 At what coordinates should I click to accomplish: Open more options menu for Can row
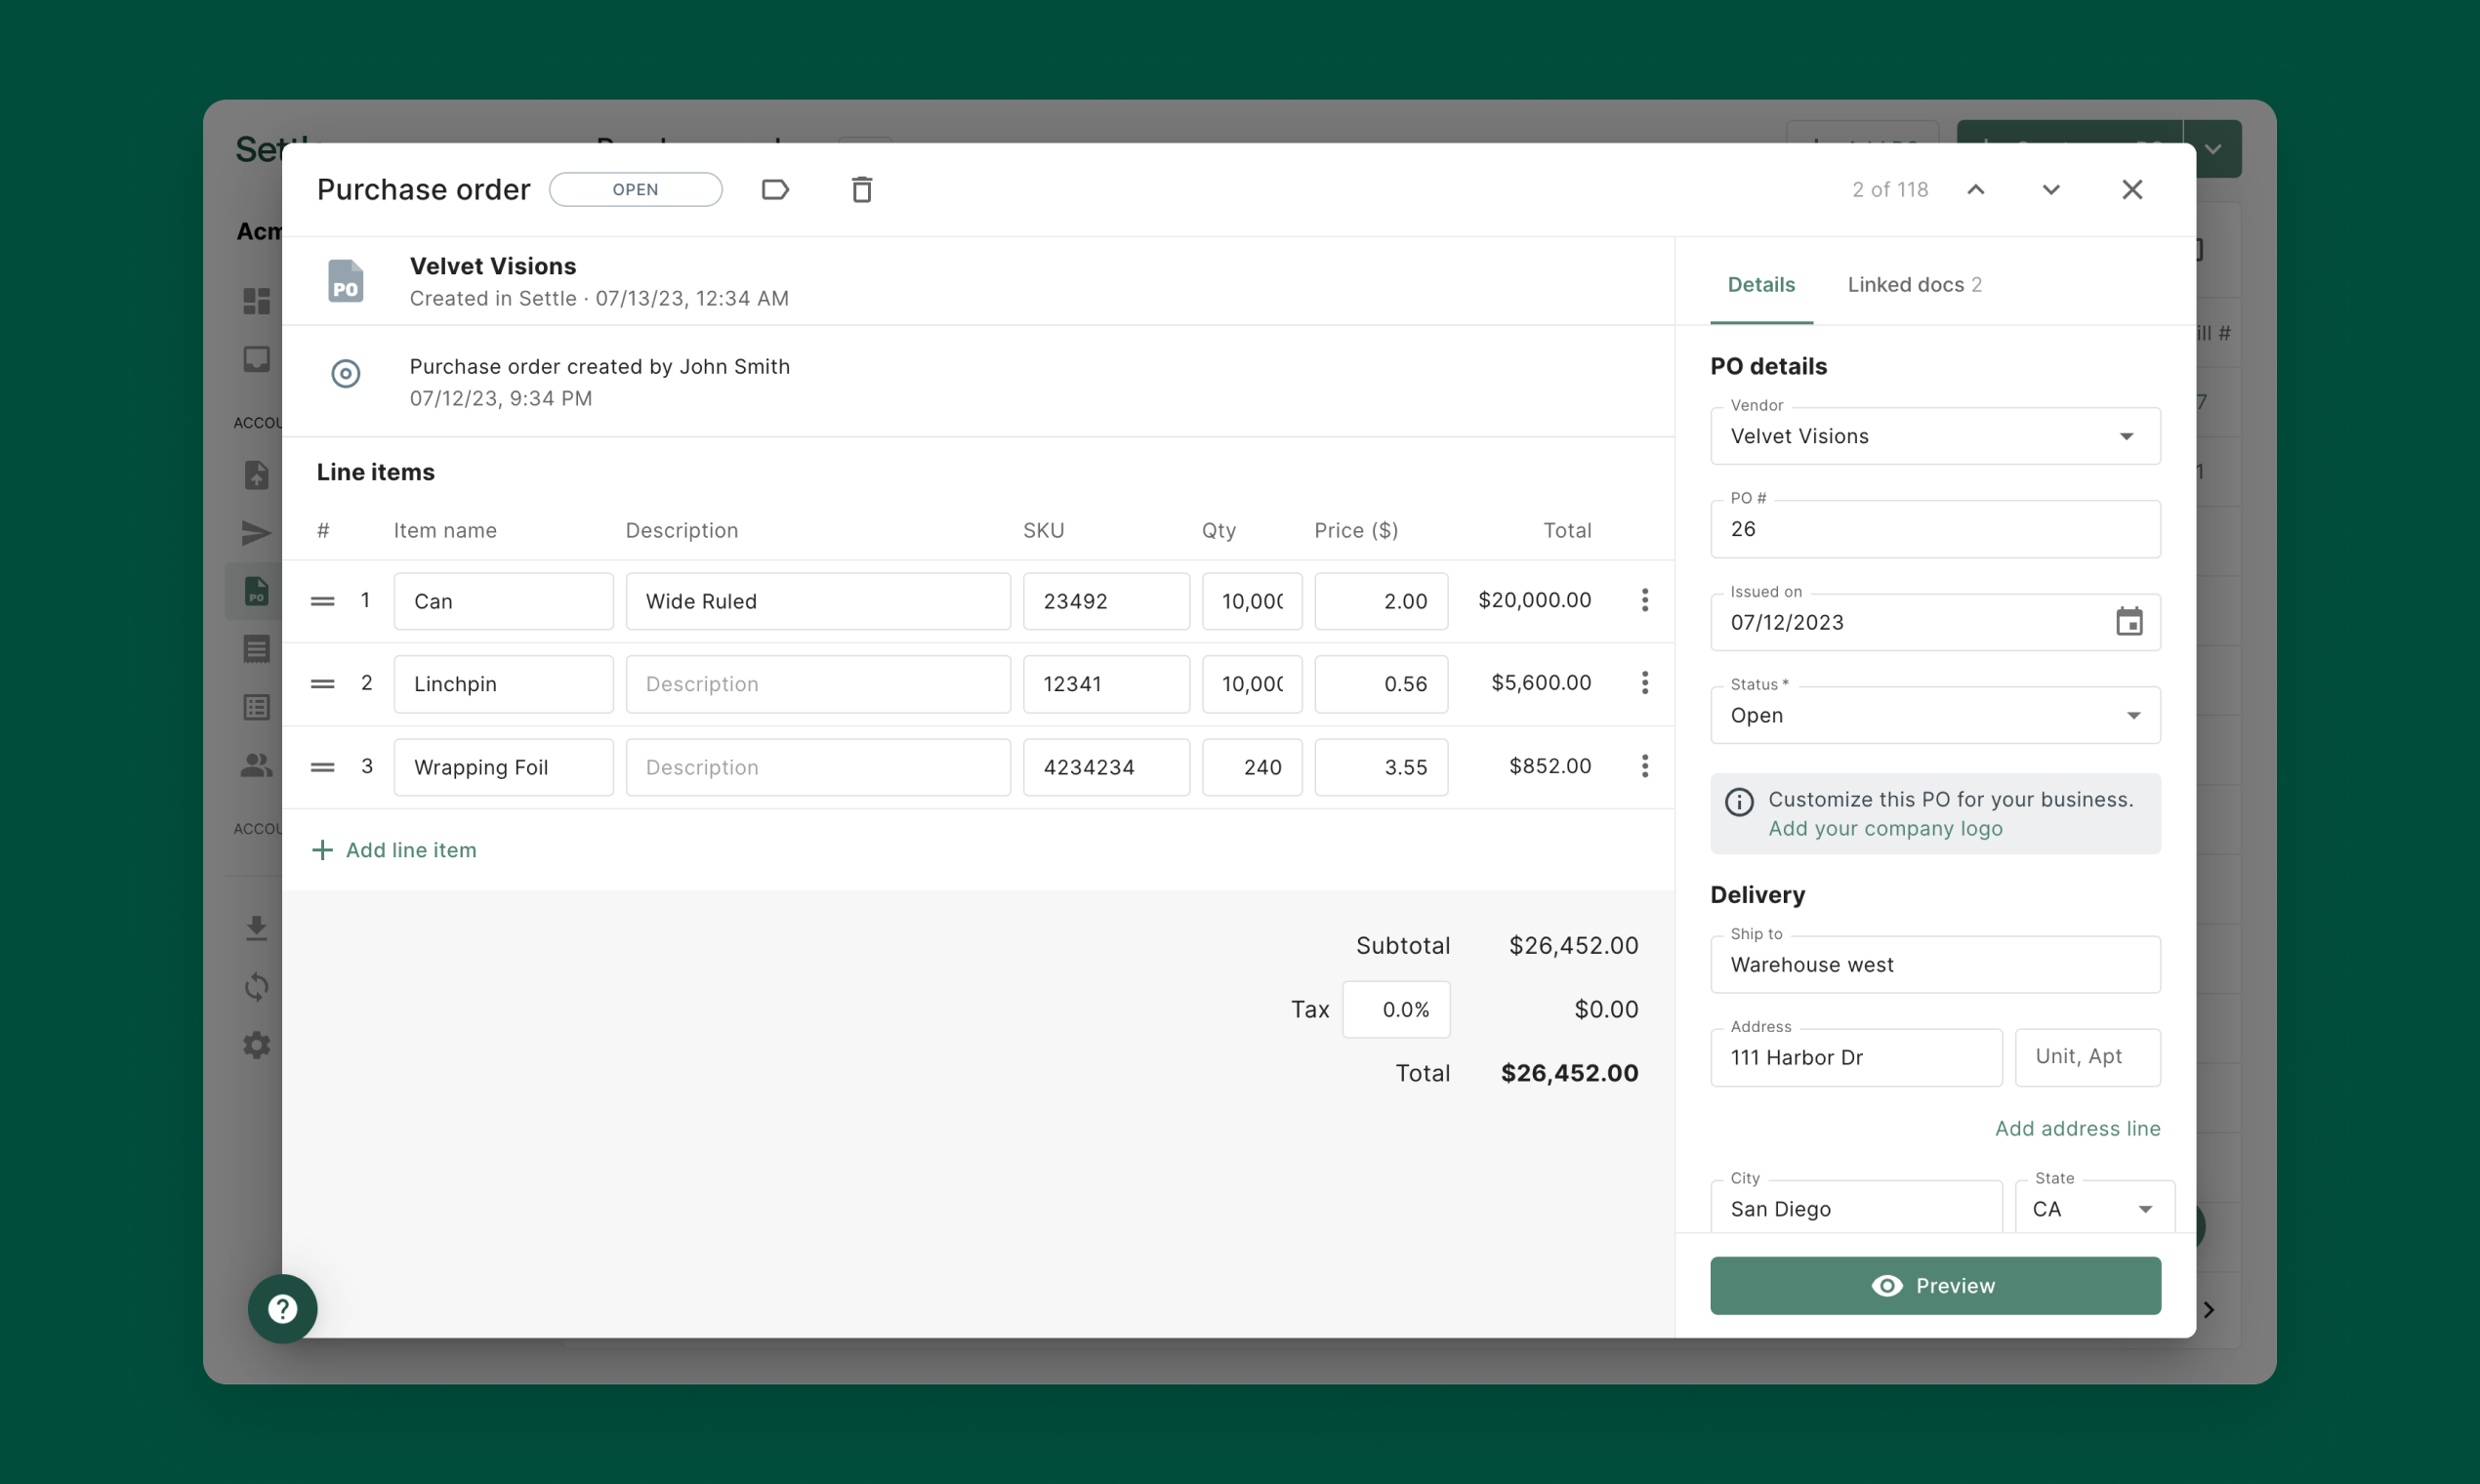pos(1644,600)
